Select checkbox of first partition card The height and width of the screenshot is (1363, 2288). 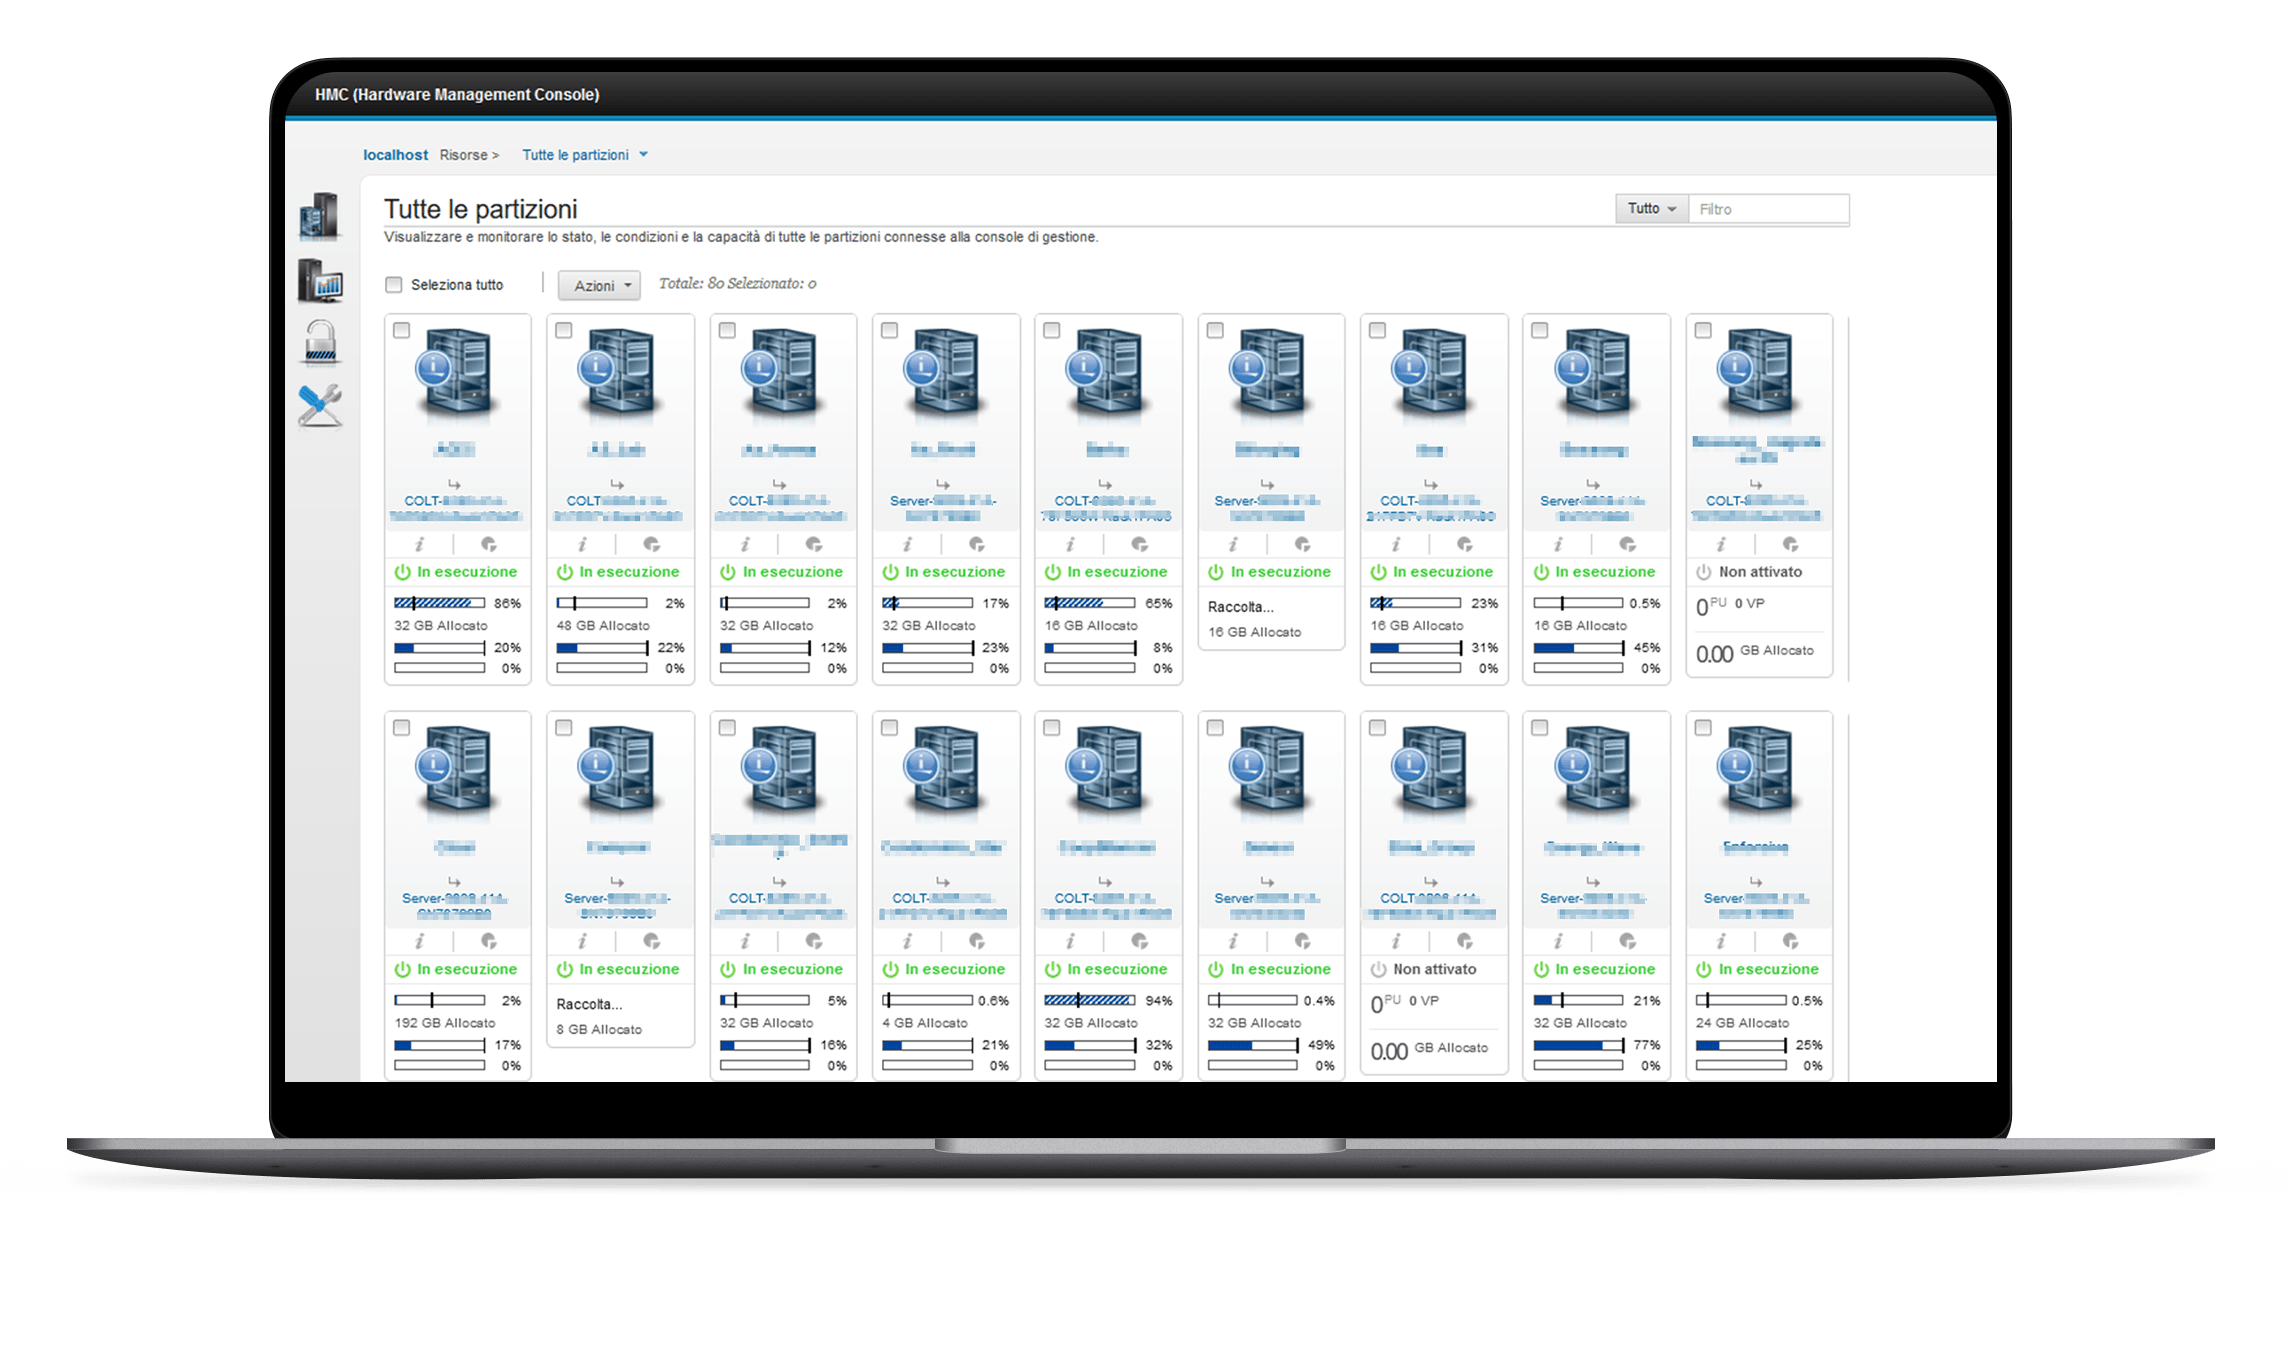coord(402,330)
